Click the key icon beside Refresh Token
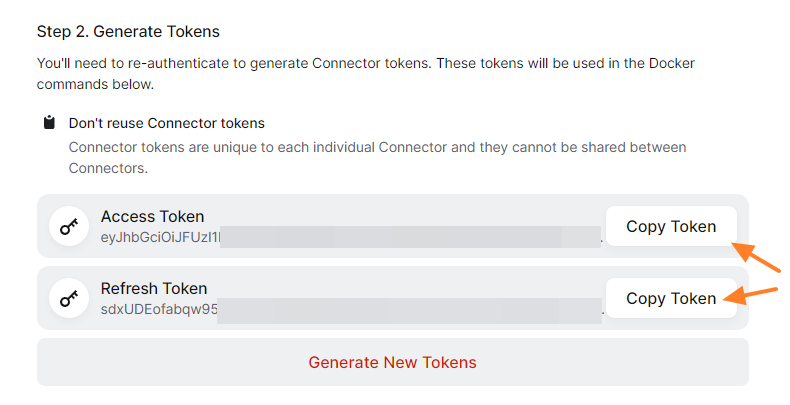790x405 pixels. pos(68,298)
